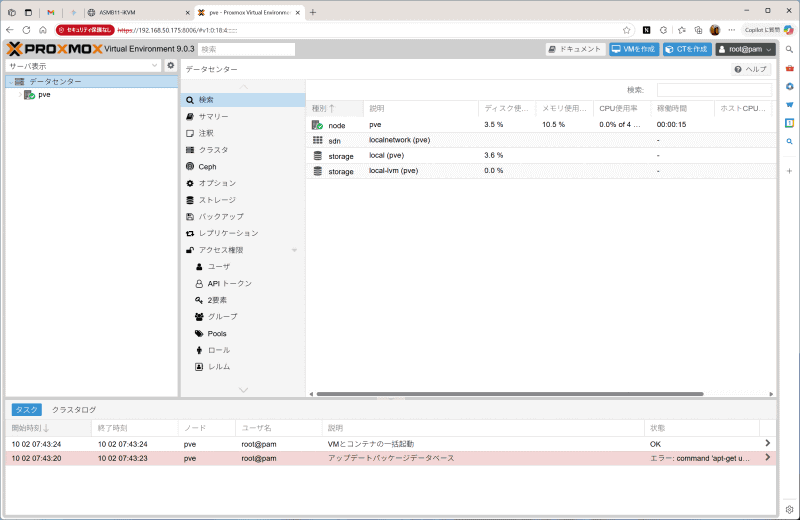Open the レルム submenu item
This screenshot has height=520, width=800.
coord(243,367)
